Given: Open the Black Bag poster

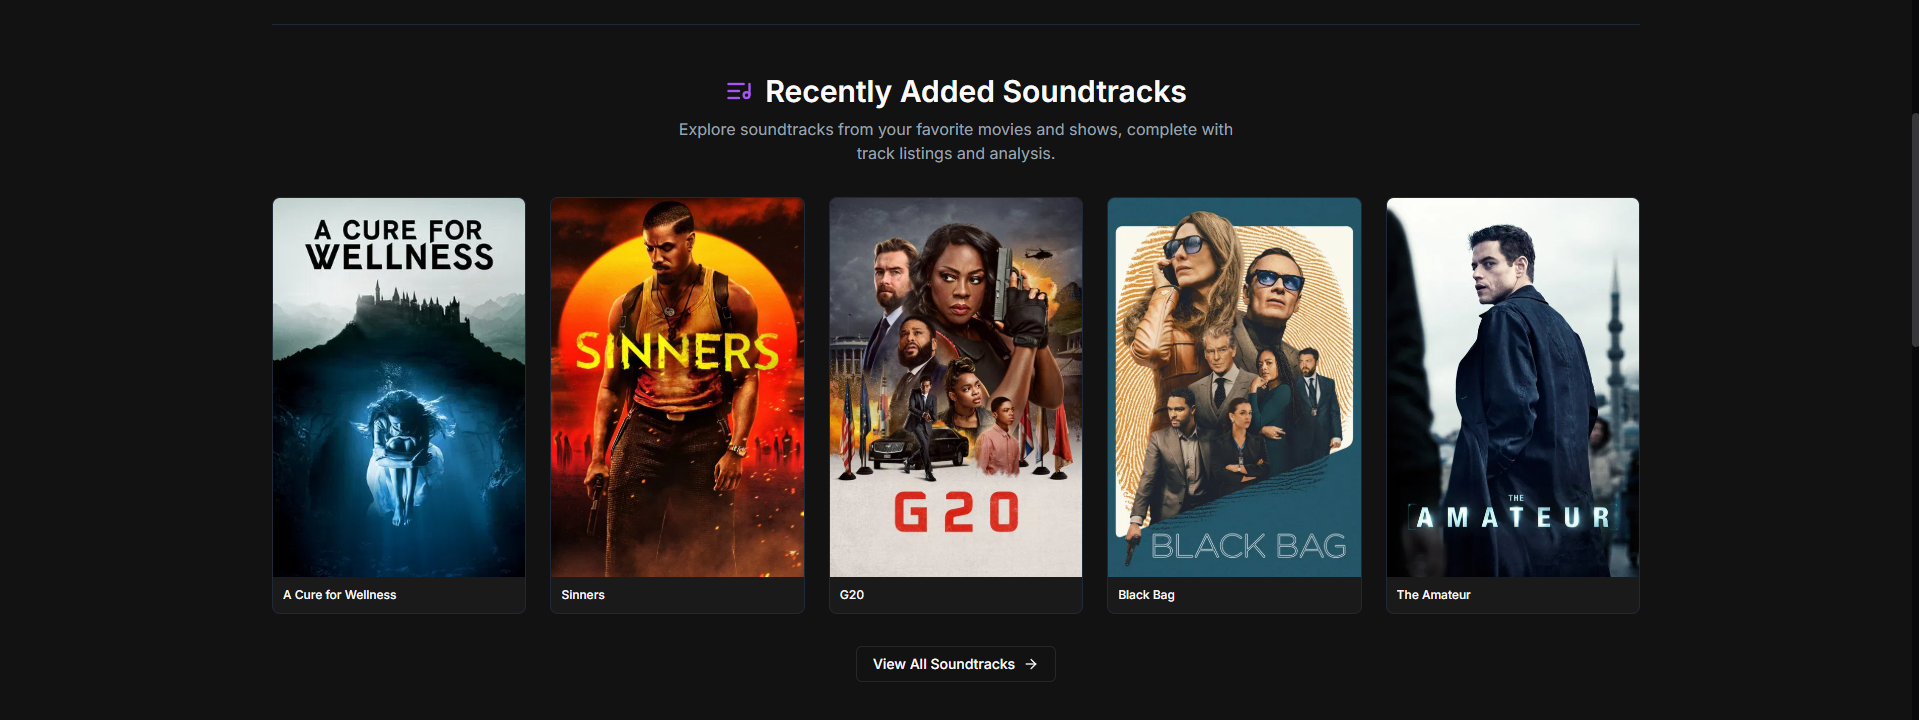Looking at the screenshot, I should [1234, 387].
